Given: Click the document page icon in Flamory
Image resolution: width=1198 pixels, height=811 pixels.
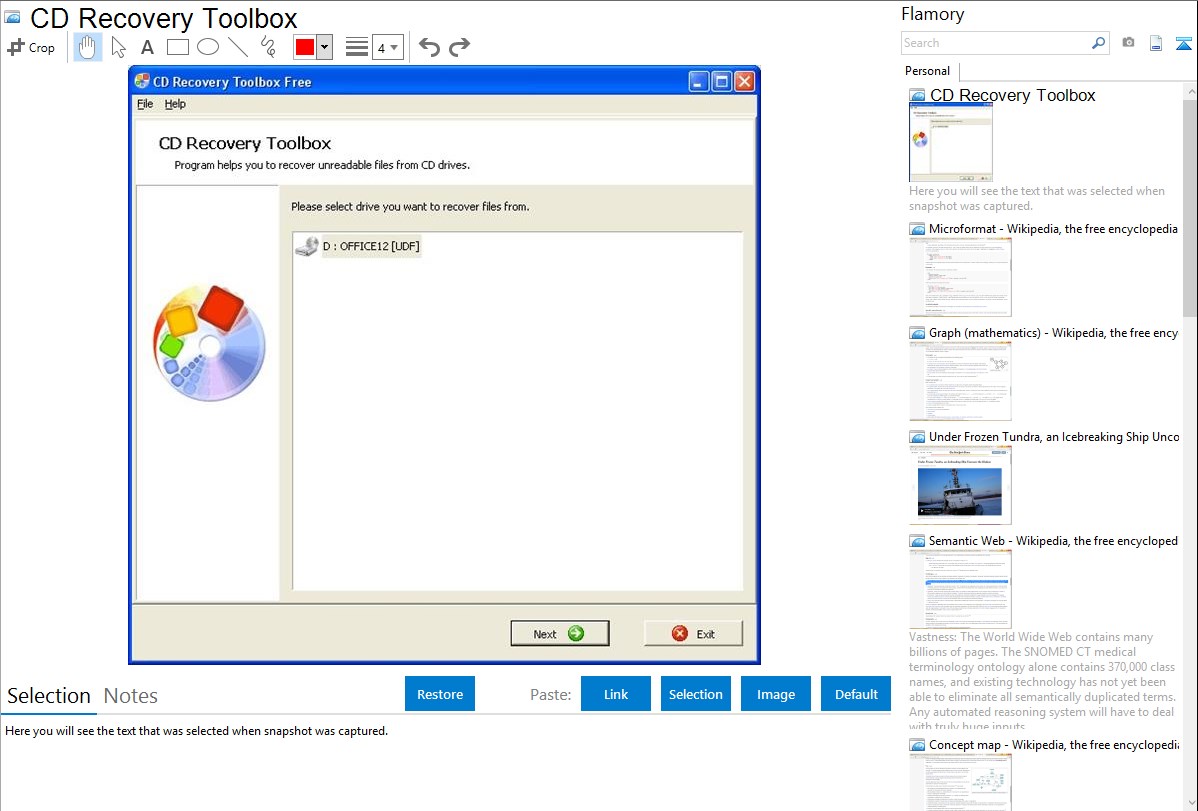Looking at the screenshot, I should click(x=1156, y=44).
